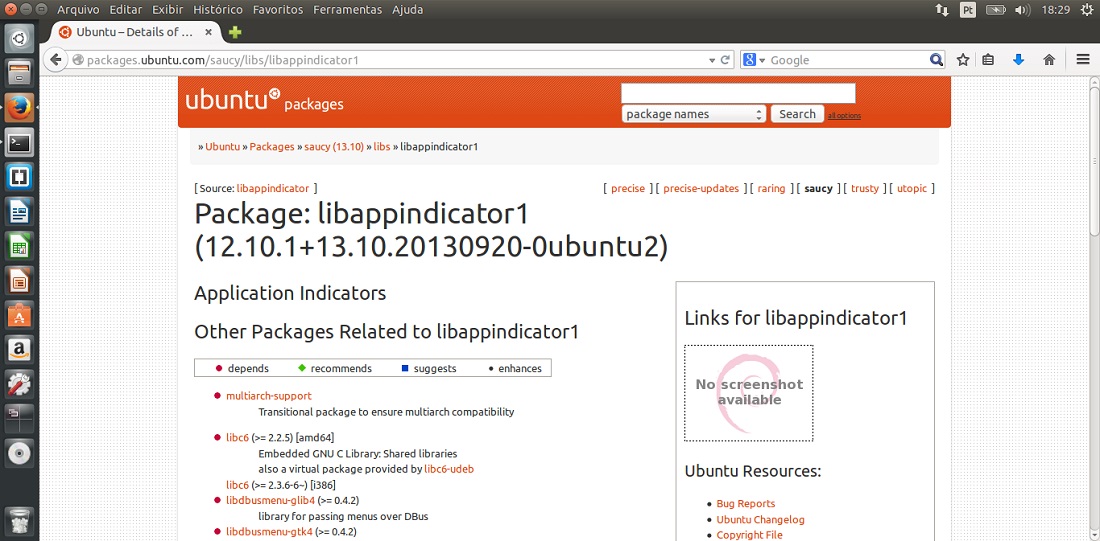Open the Google search engine selector dropdown

[x=754, y=60]
